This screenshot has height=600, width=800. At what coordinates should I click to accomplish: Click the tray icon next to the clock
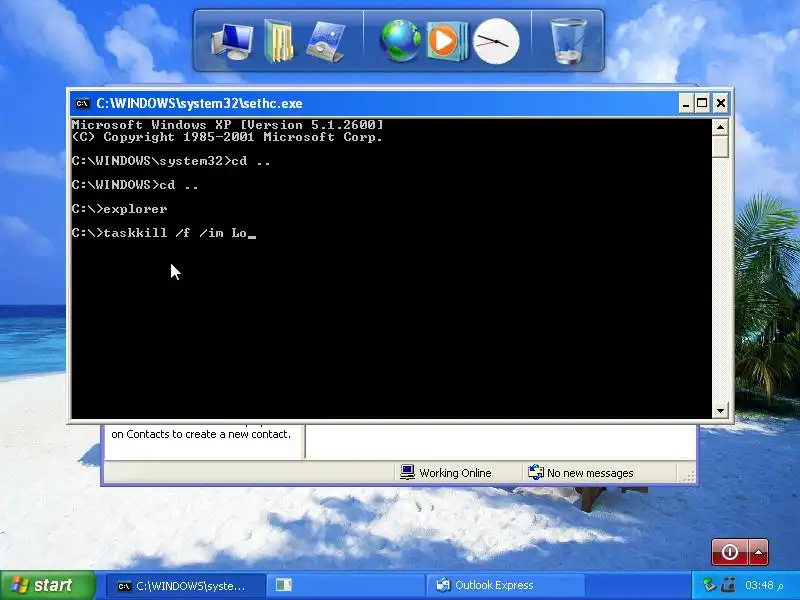728,585
